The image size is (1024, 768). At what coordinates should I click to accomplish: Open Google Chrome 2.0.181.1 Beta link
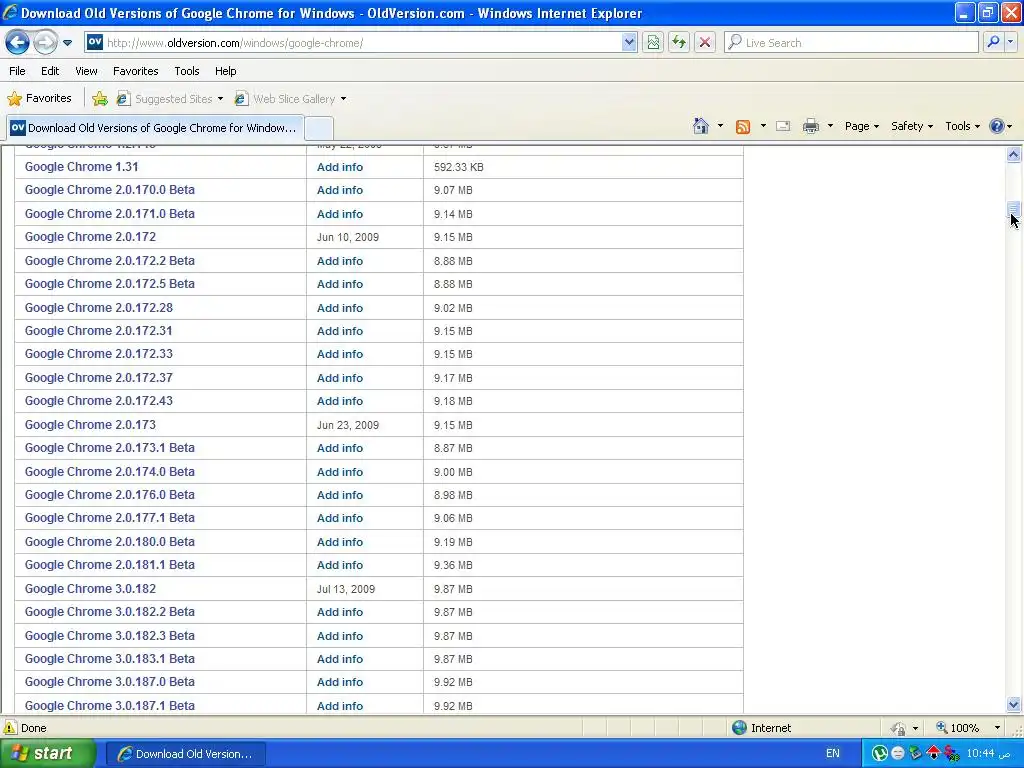pos(110,565)
